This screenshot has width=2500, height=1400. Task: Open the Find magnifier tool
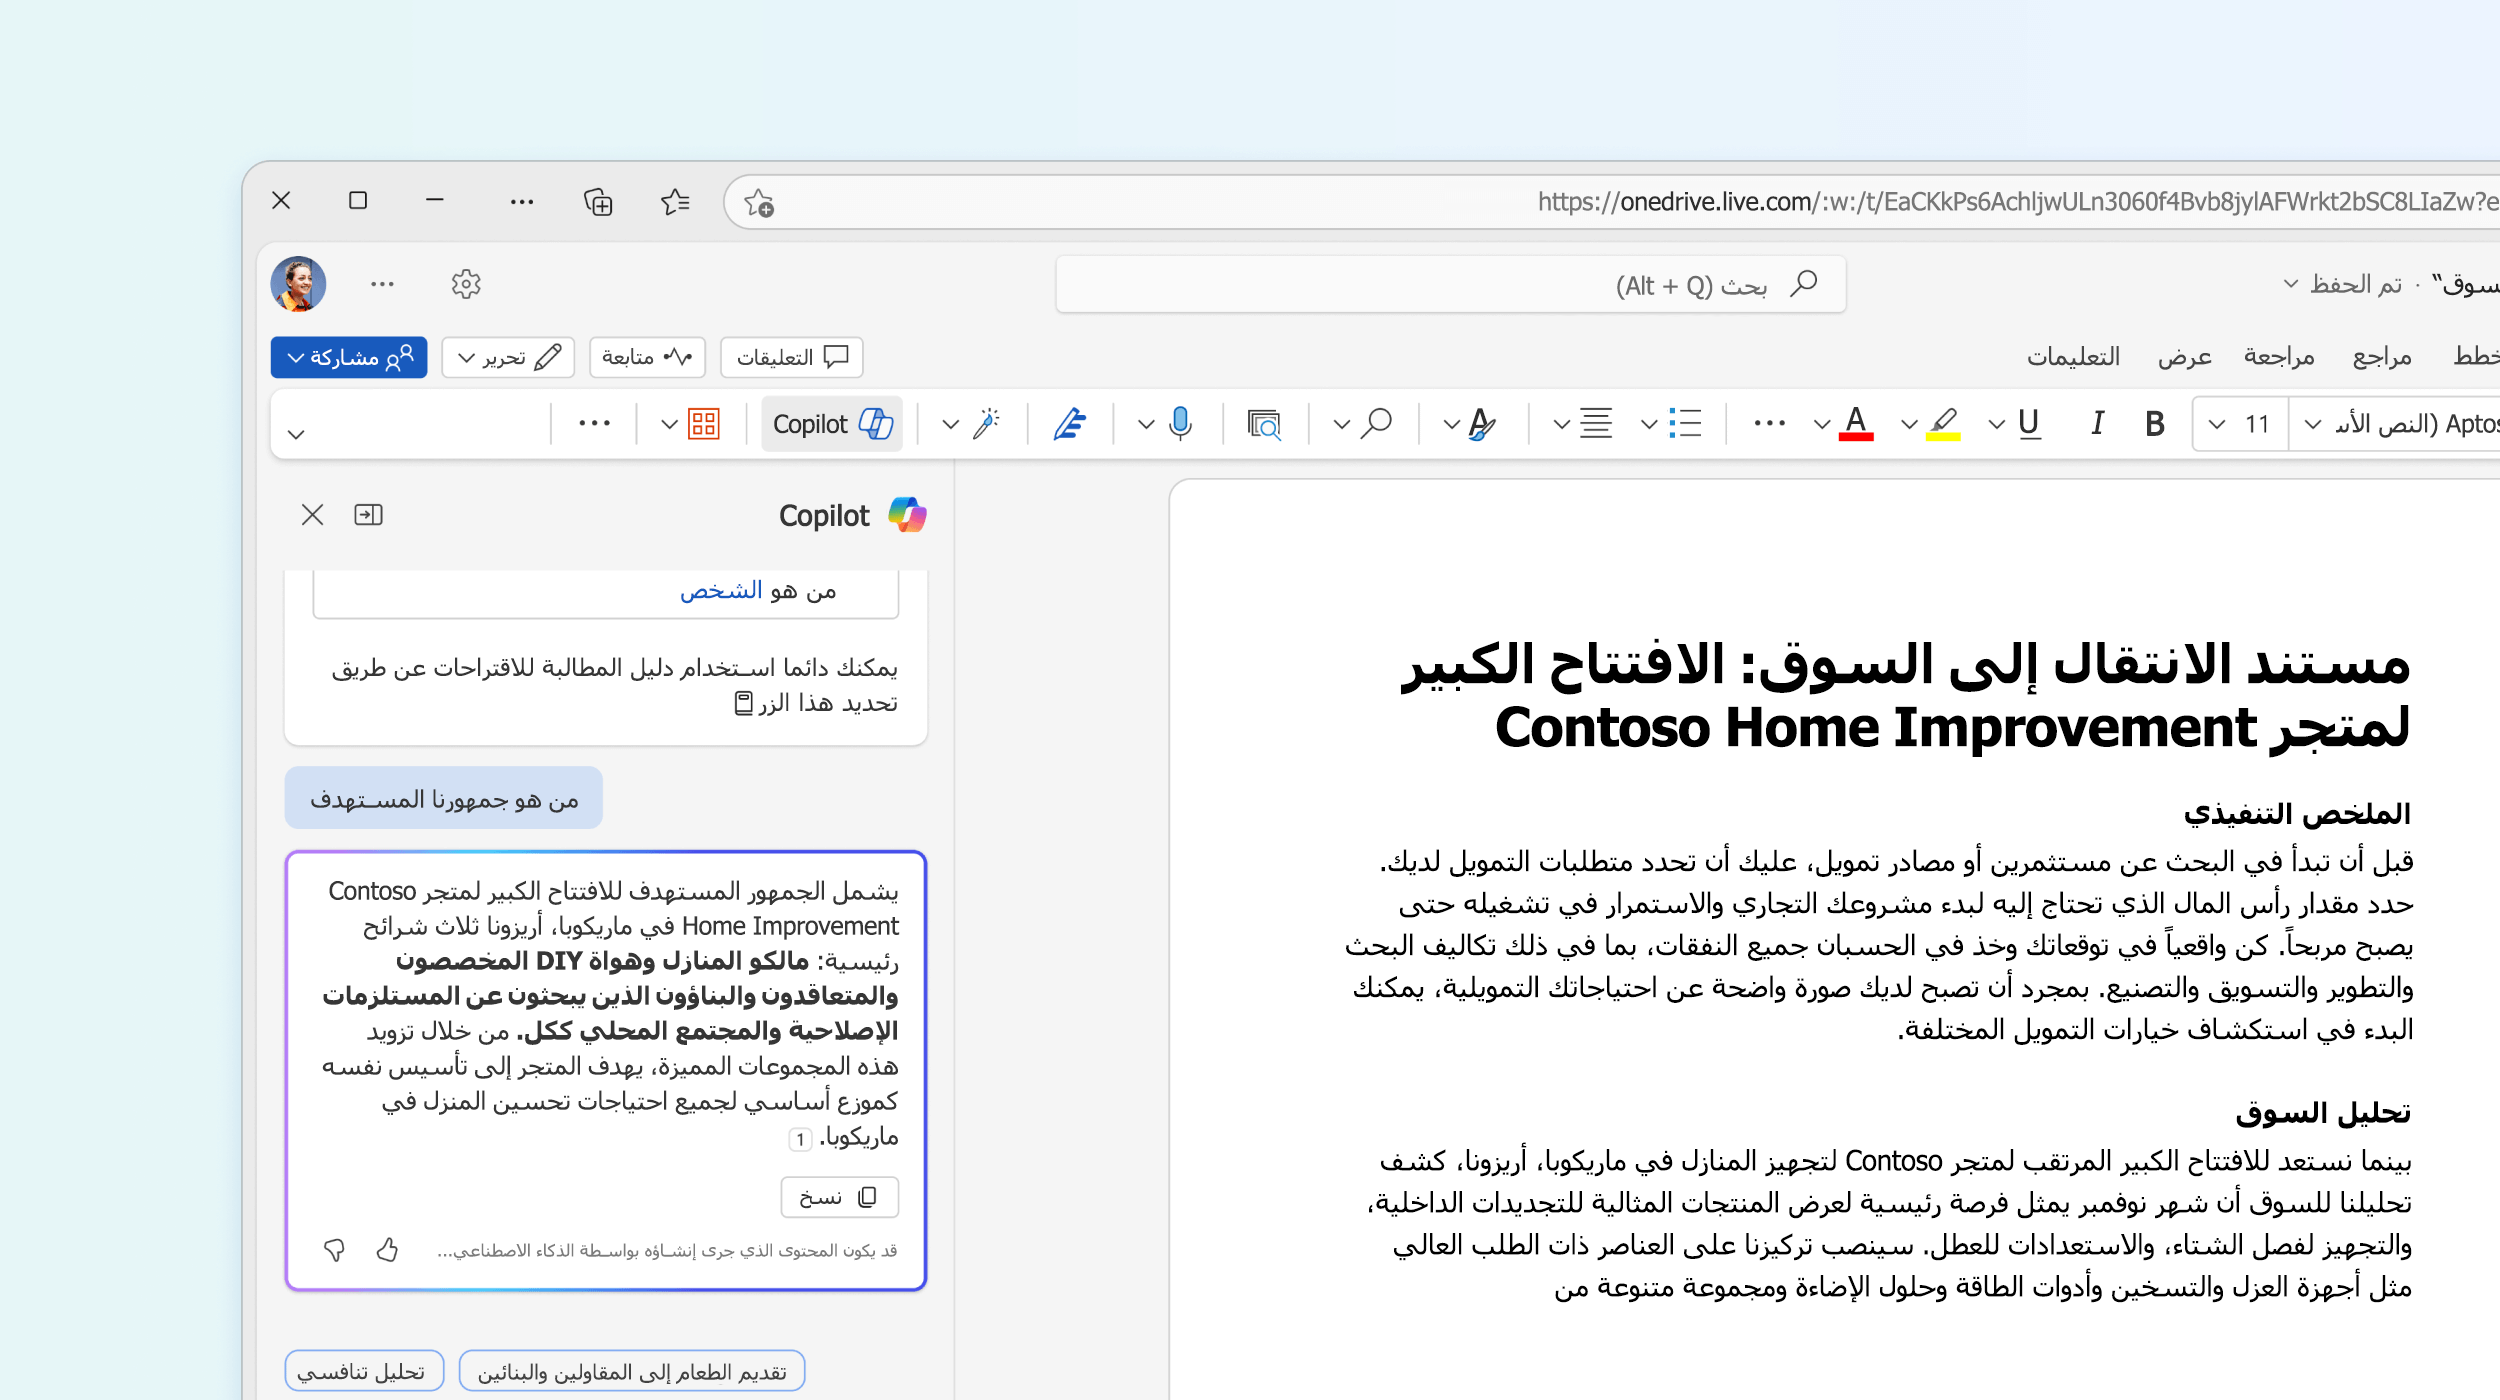click(x=1377, y=424)
